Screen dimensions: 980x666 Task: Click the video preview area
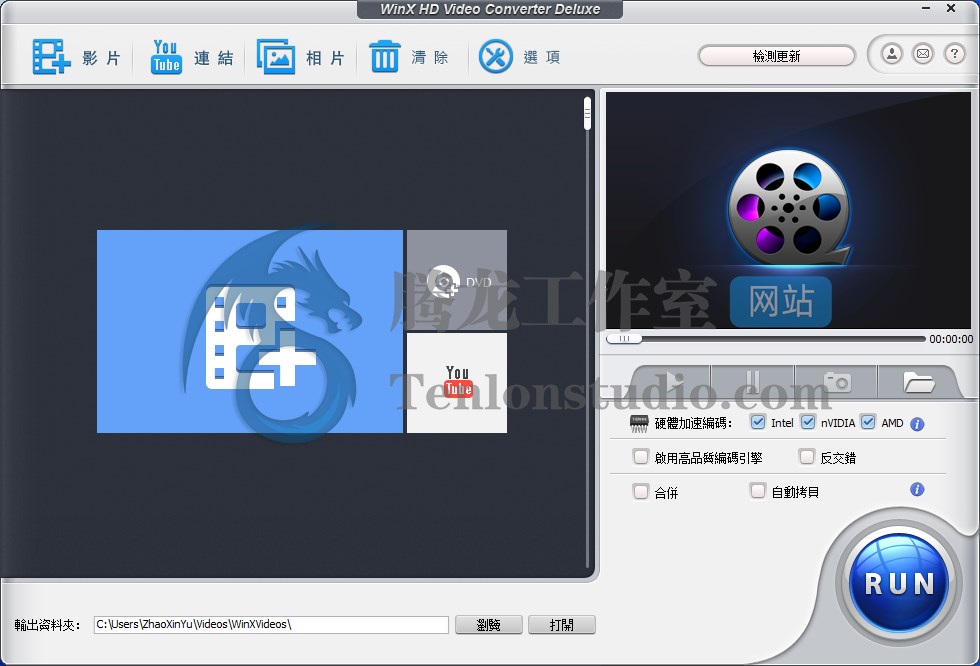click(788, 211)
